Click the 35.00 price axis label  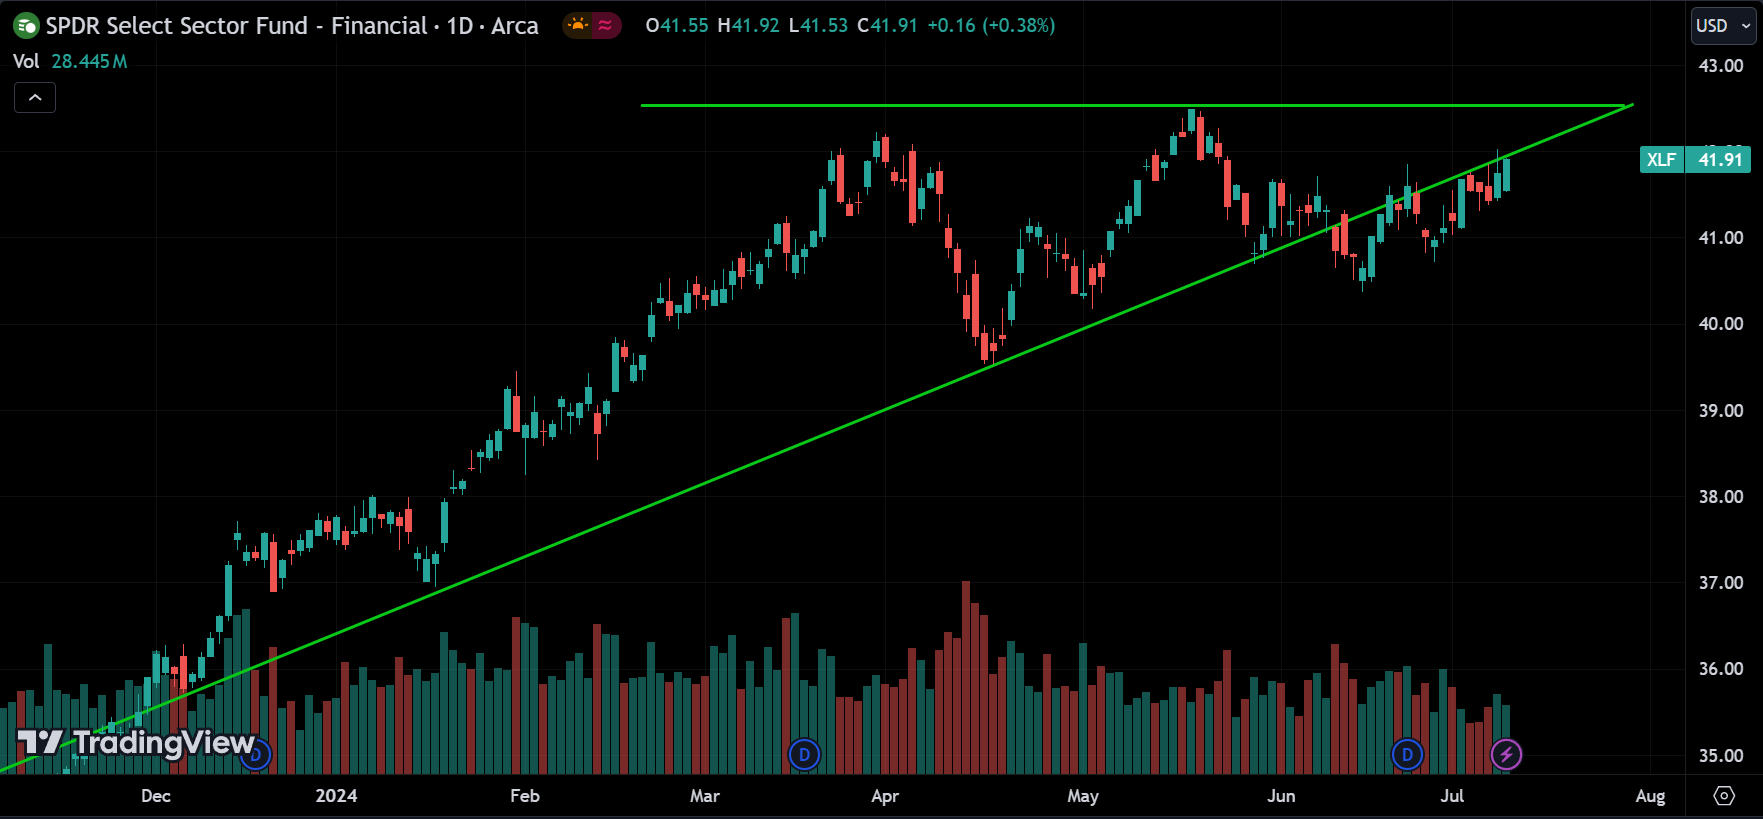click(1720, 756)
